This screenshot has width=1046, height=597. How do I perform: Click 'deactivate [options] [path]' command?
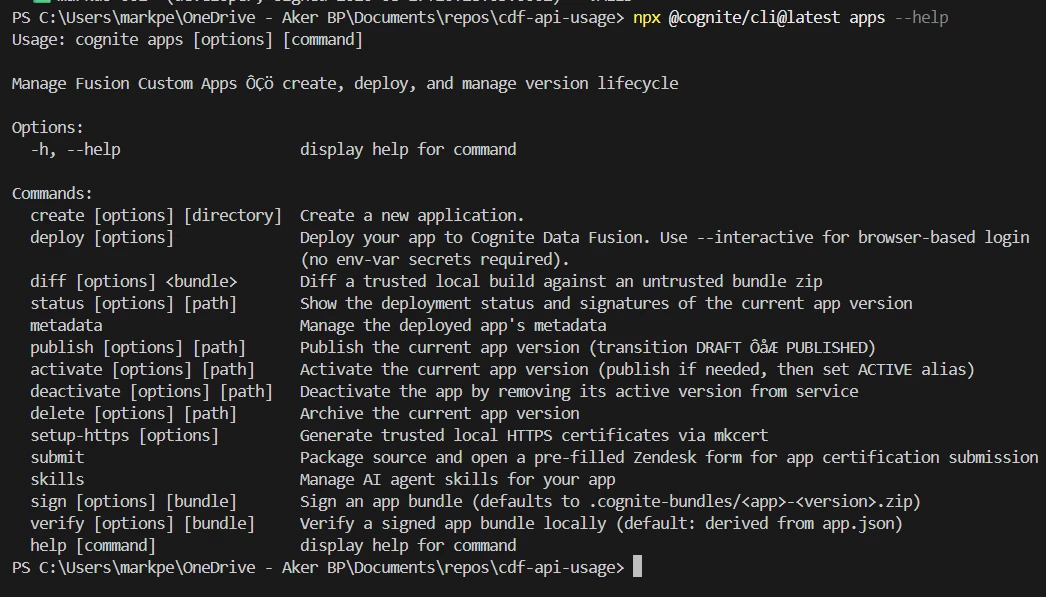click(151, 392)
